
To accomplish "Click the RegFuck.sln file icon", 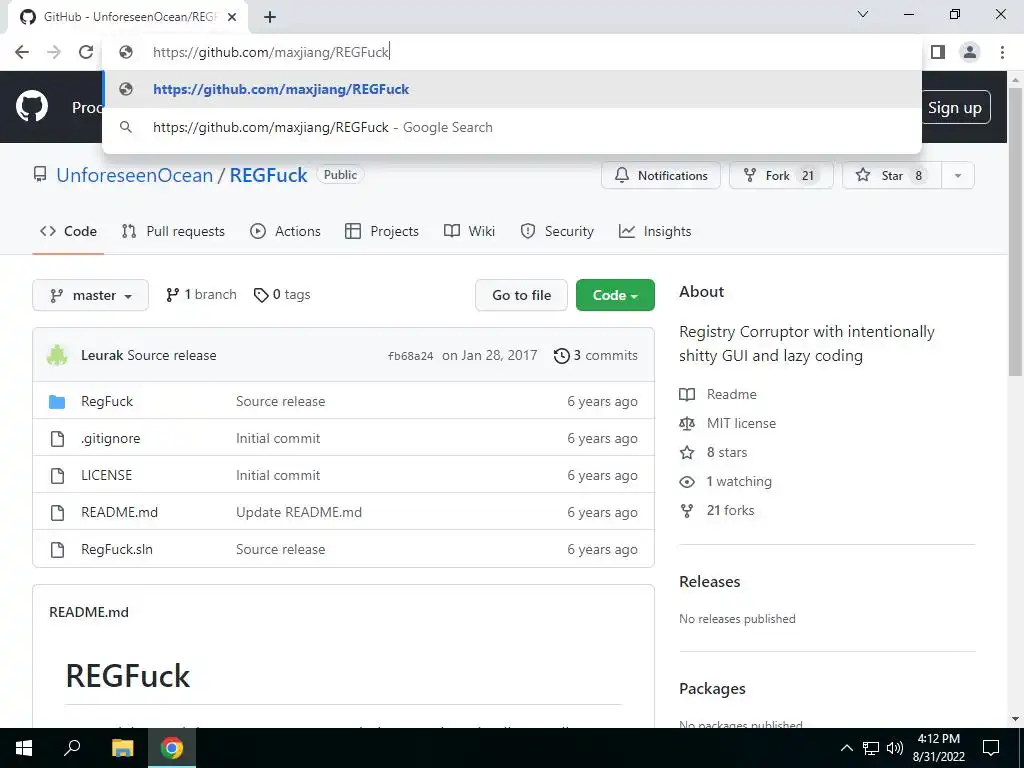I will (x=57, y=549).
